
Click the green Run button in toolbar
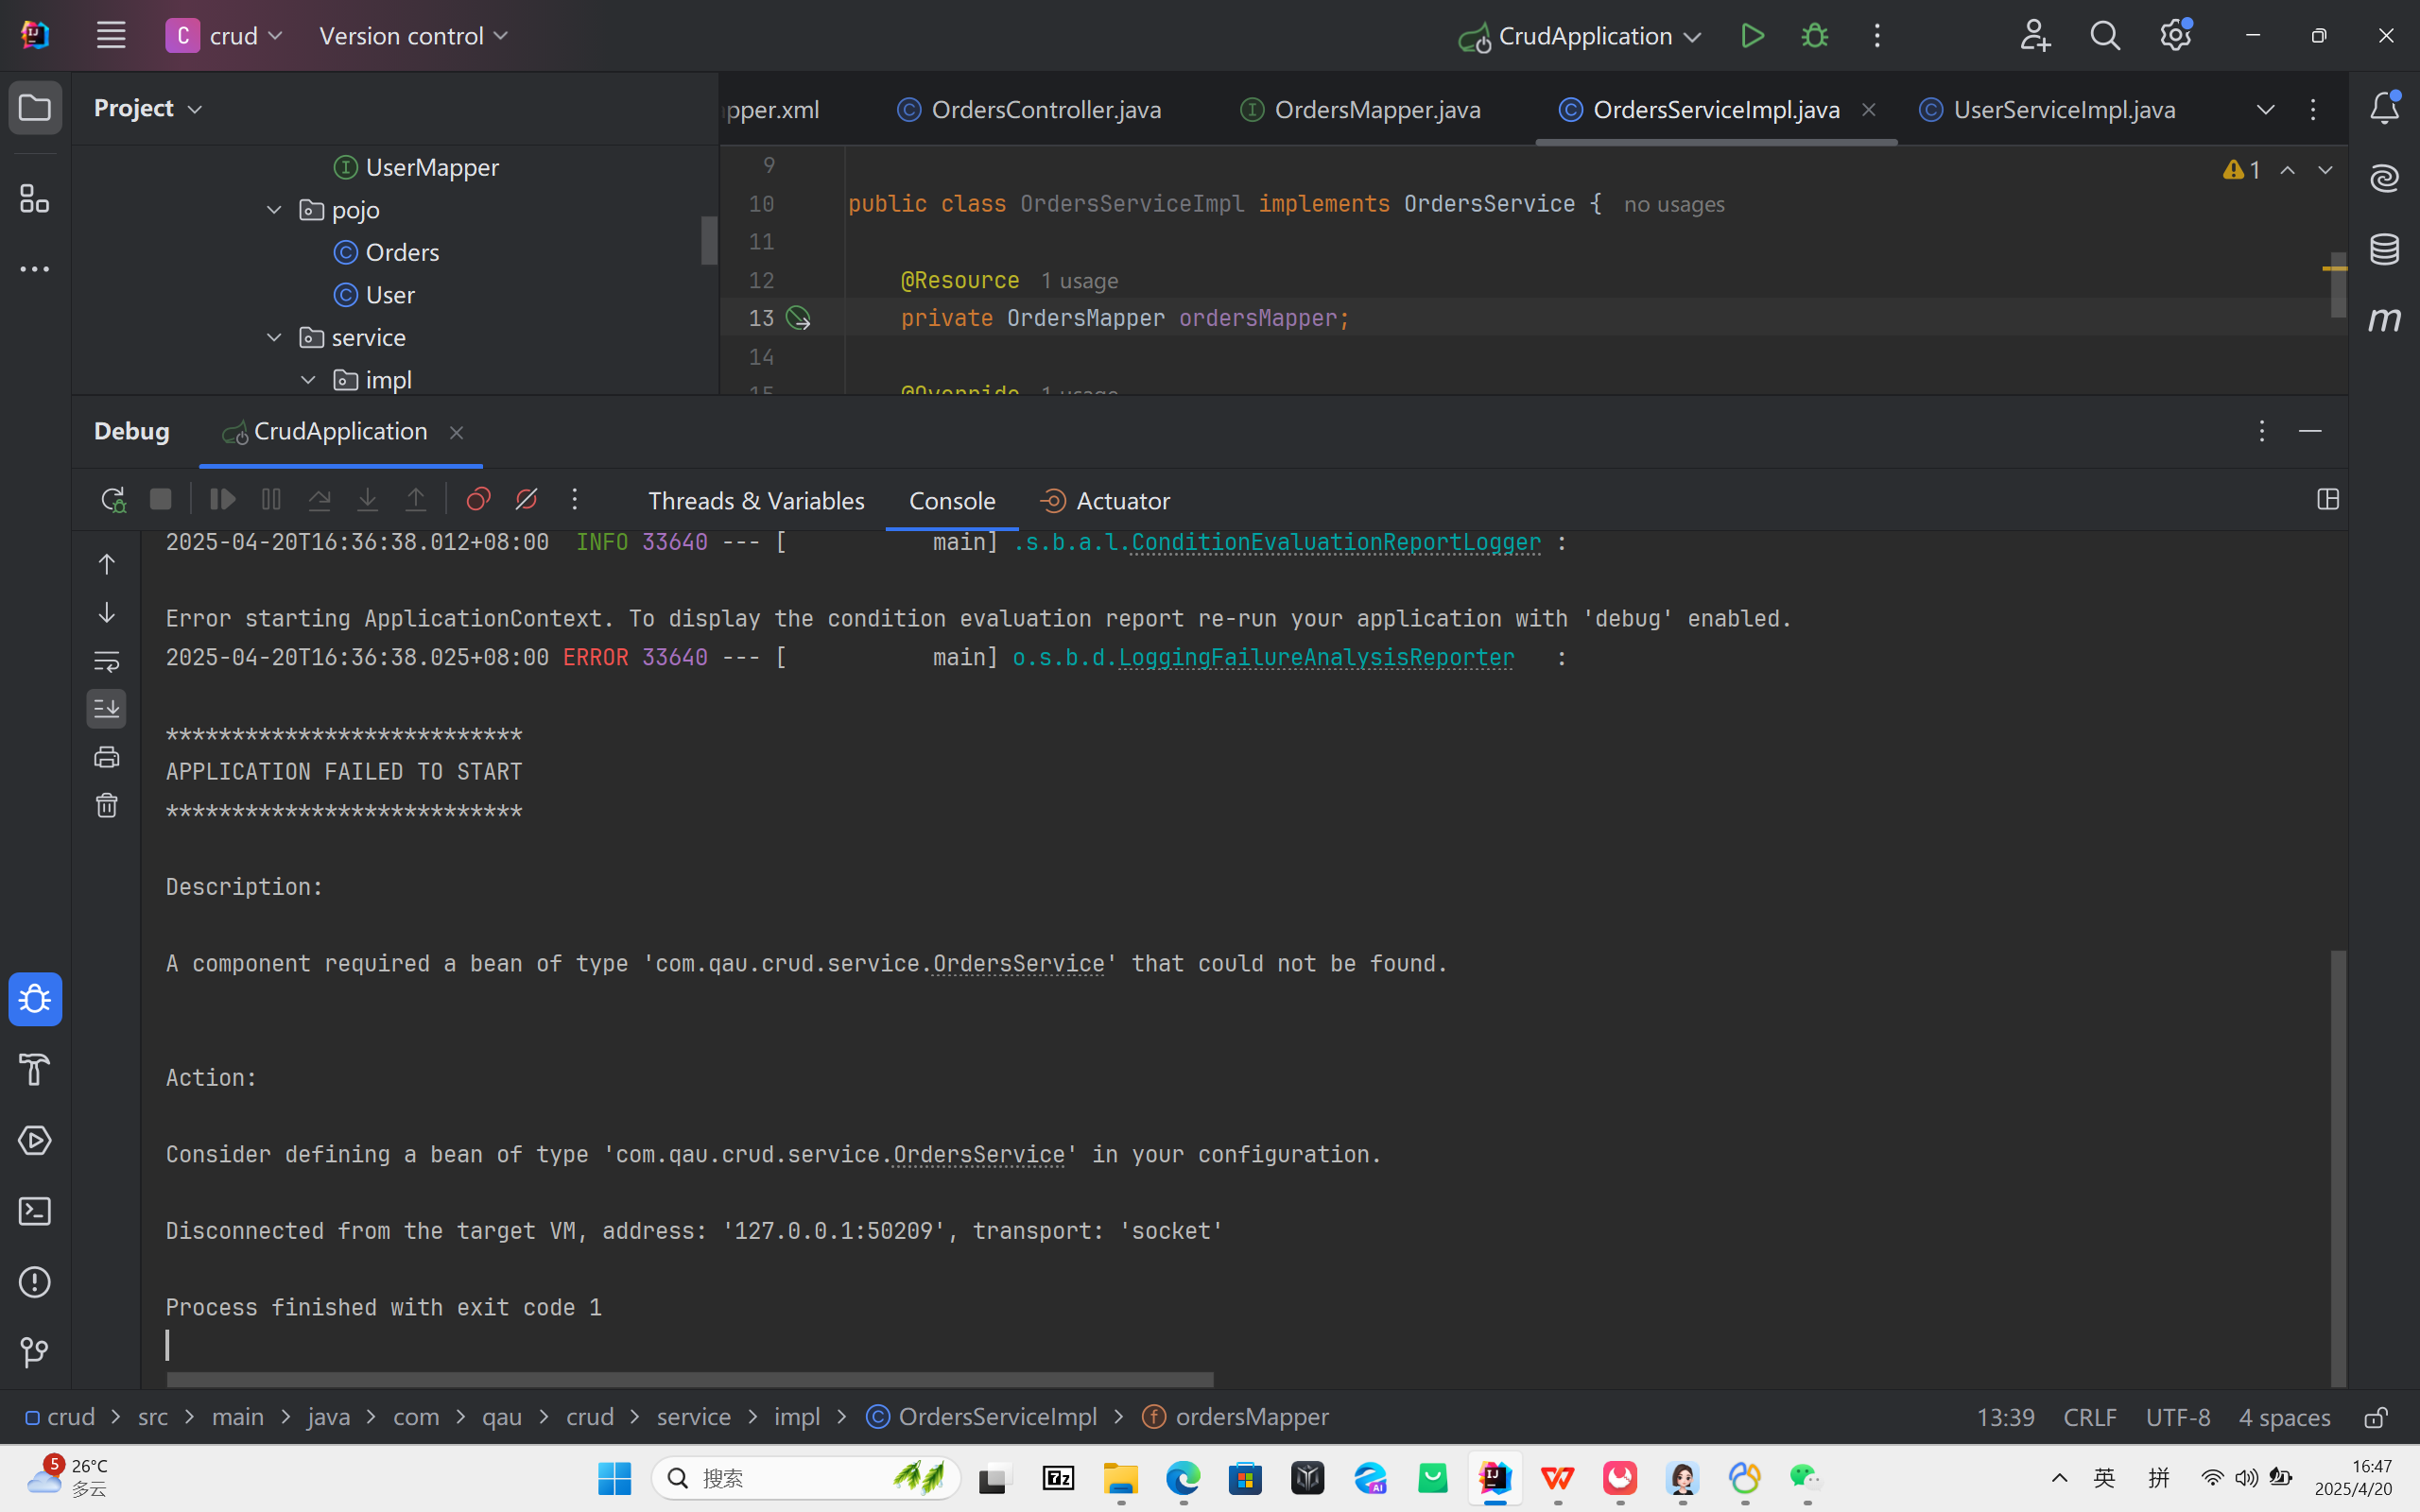1752,36
